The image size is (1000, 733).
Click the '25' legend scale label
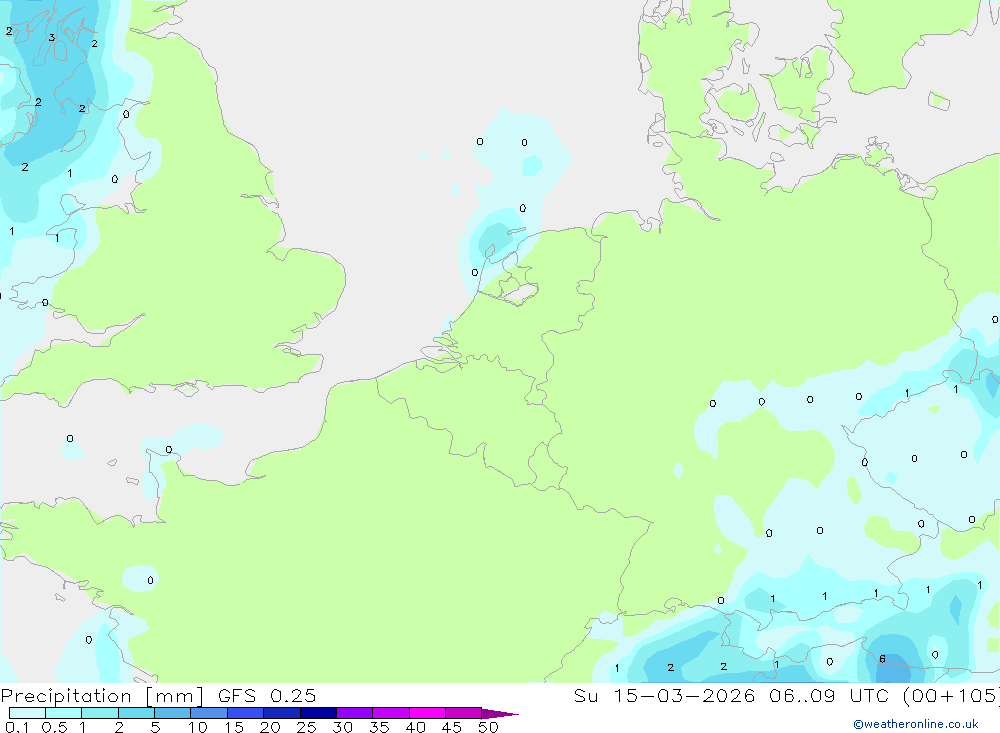306,727
